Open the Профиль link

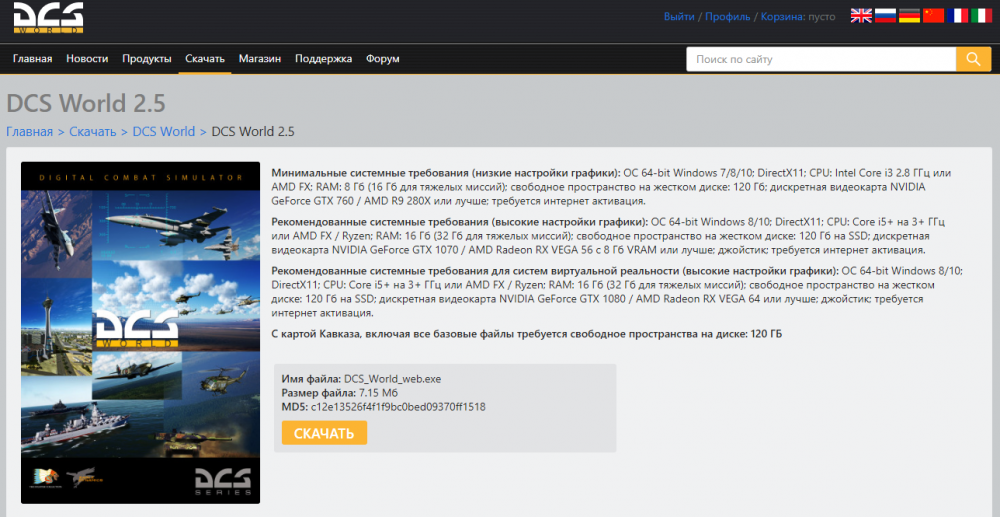point(728,17)
